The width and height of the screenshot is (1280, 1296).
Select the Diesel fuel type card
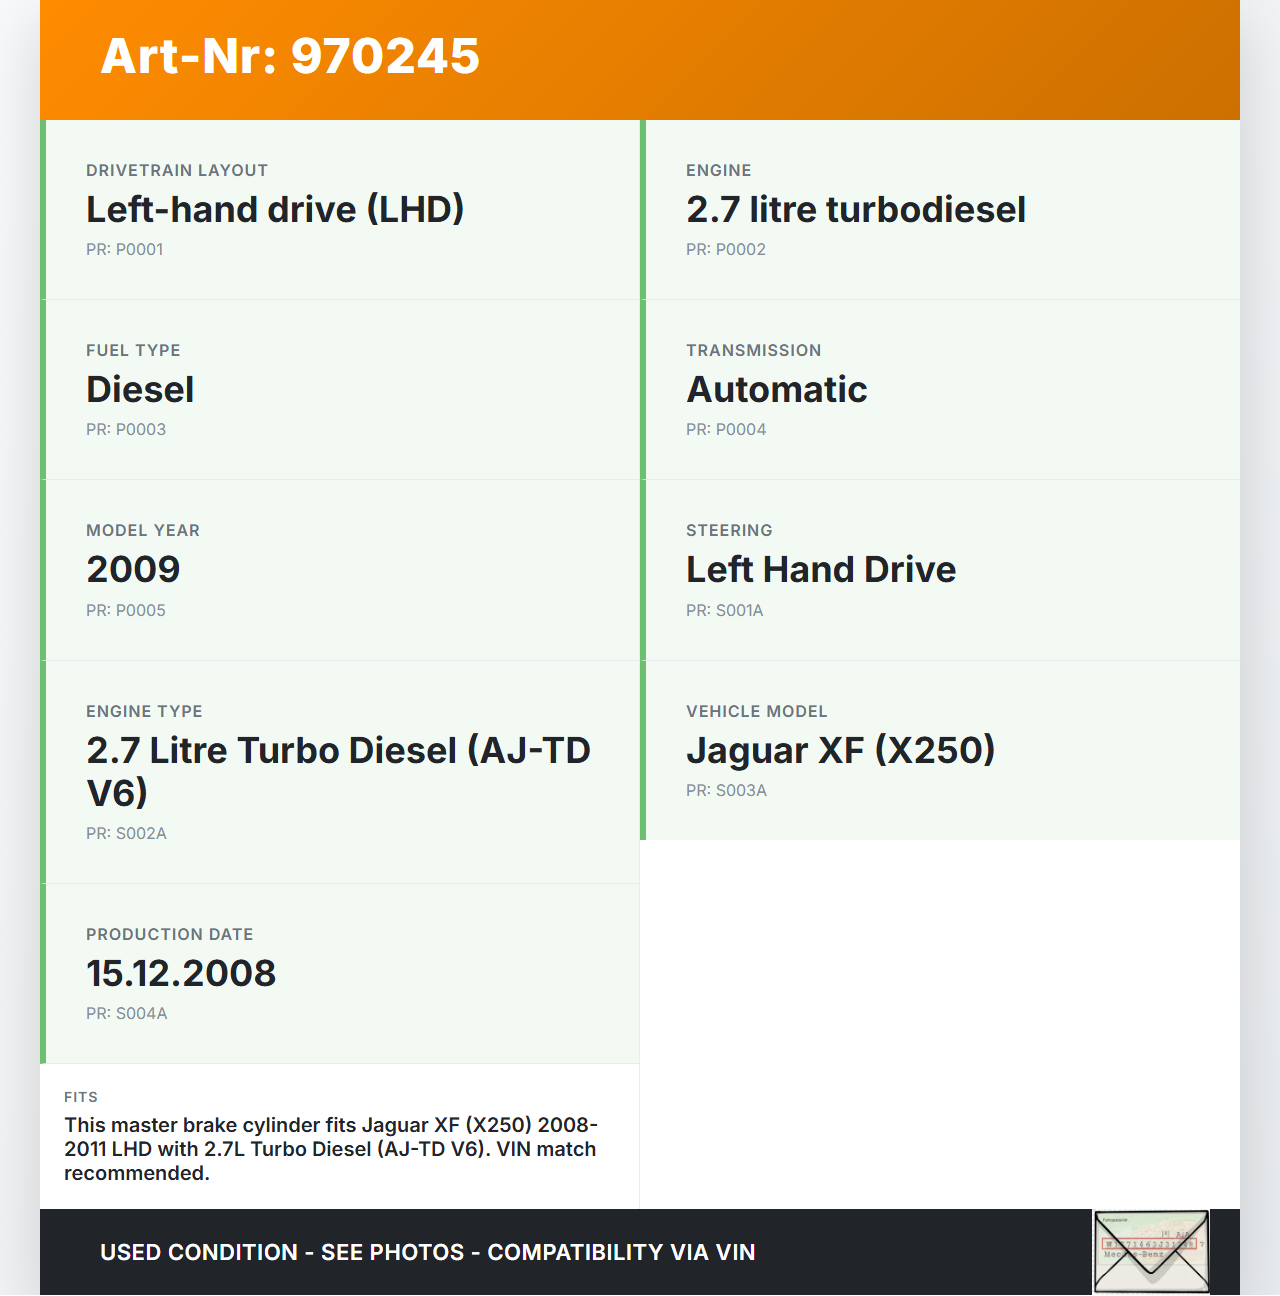tap(340, 390)
